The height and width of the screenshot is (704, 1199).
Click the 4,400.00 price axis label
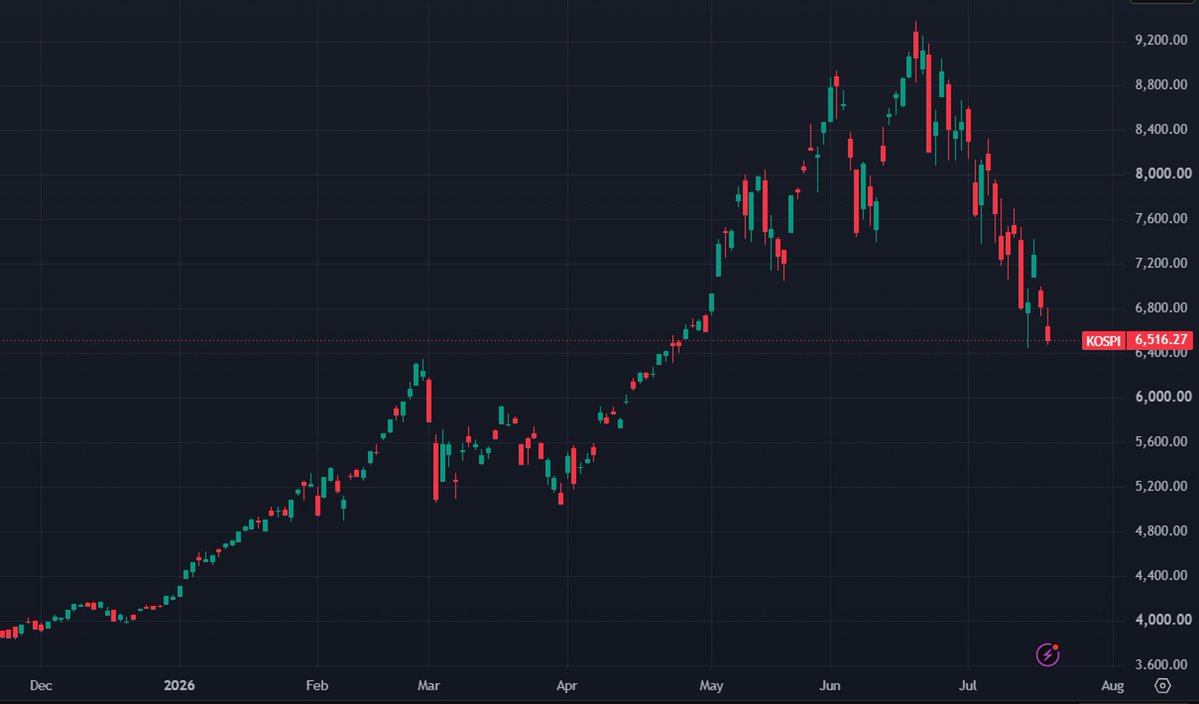point(1161,576)
